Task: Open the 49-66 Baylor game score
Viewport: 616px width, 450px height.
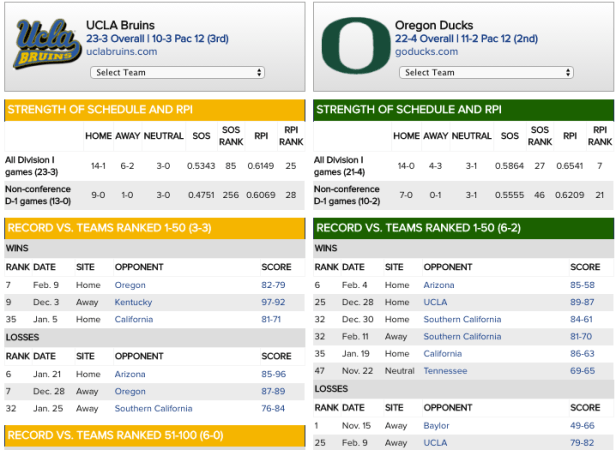Action: click(x=584, y=425)
